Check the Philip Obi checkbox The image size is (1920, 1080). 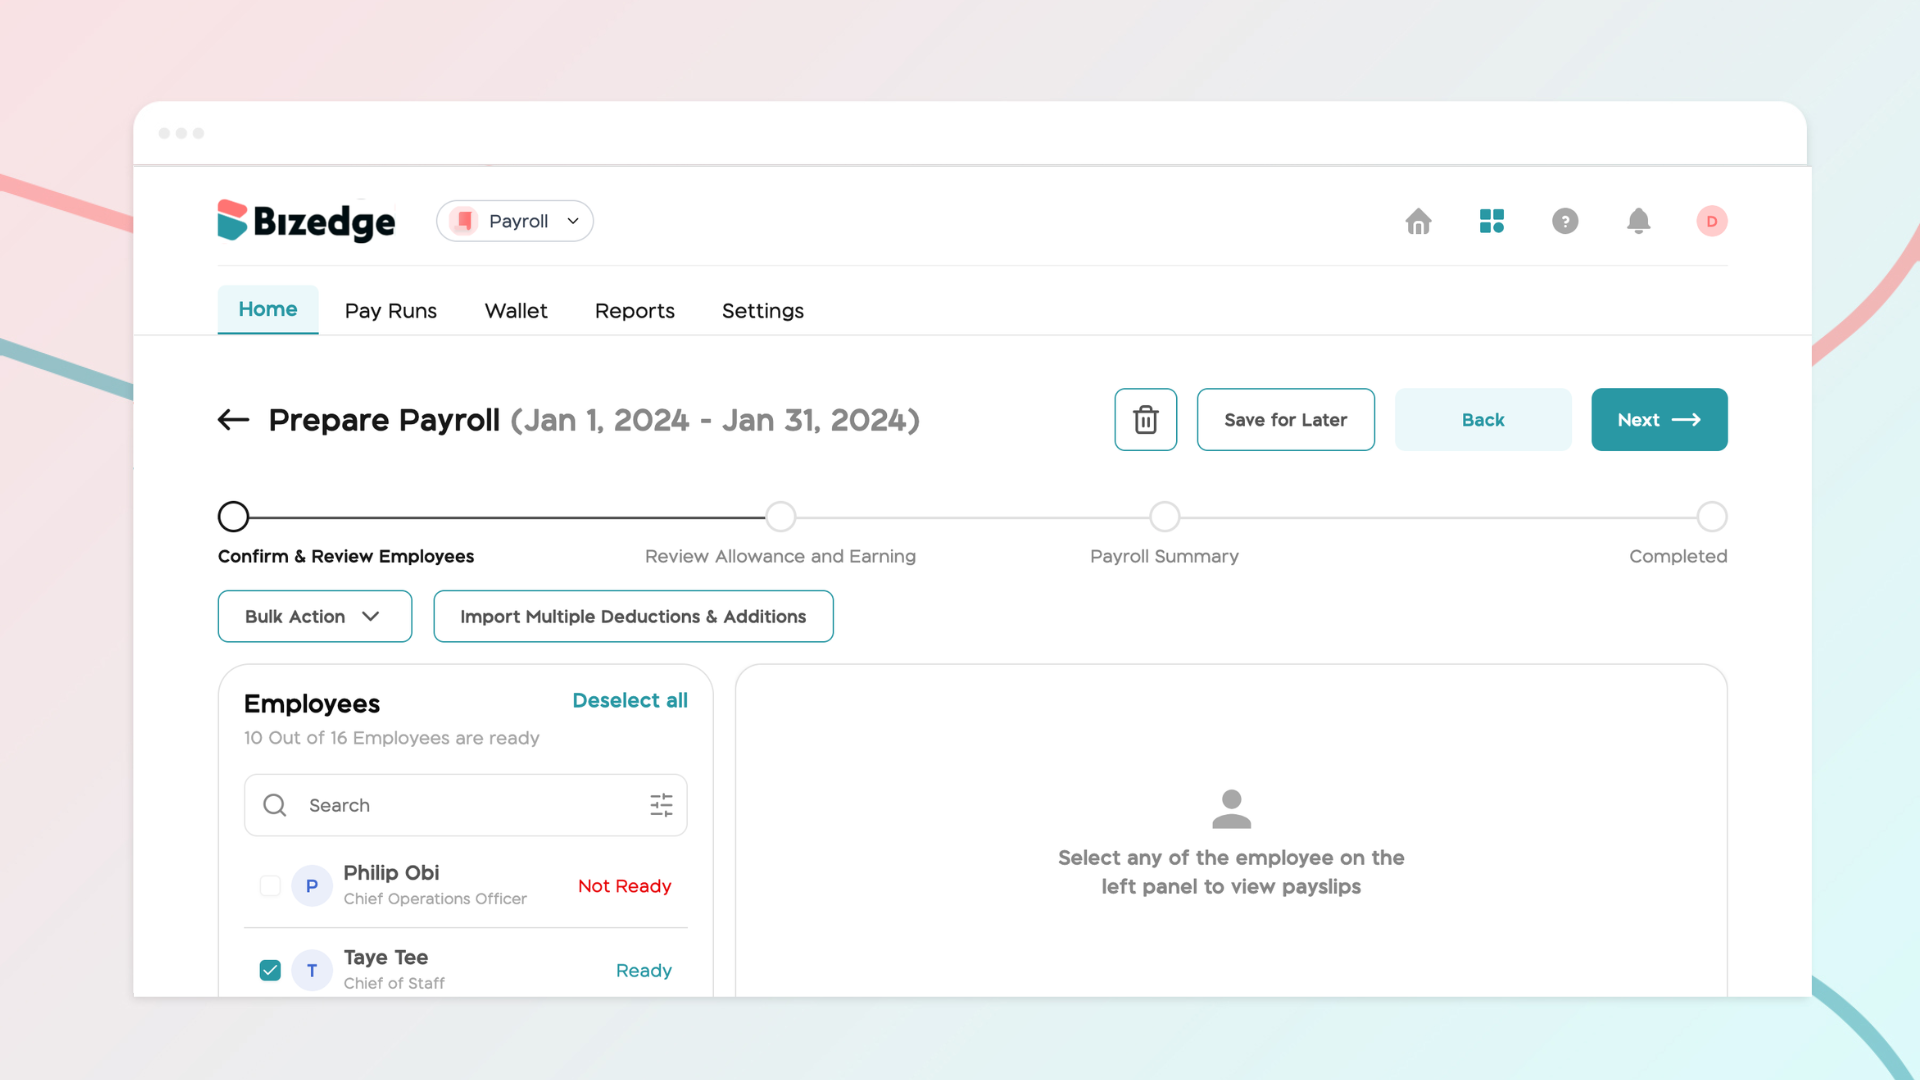[270, 886]
